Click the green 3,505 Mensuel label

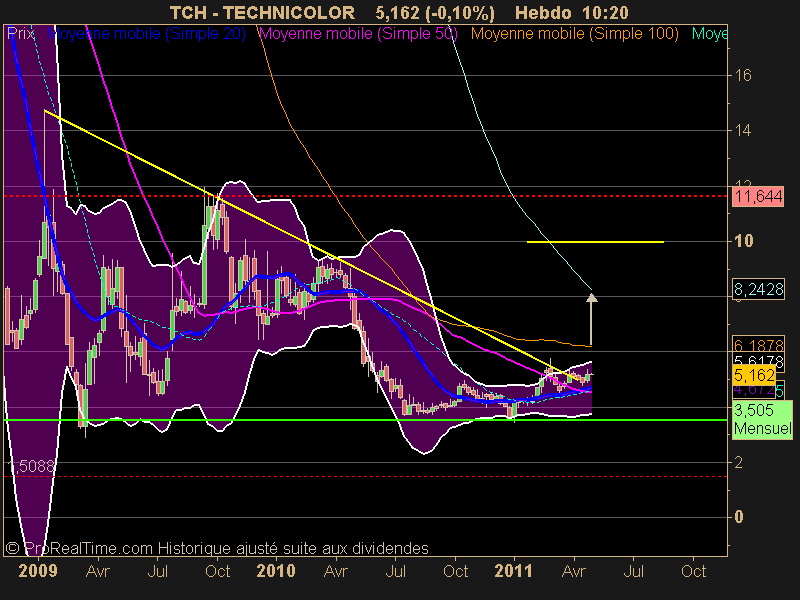pos(763,419)
